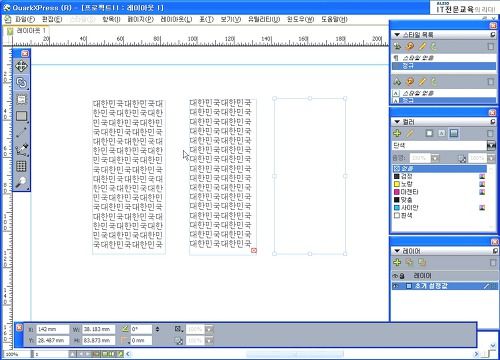
Task: Select the Table grid tool
Action: click(21, 166)
